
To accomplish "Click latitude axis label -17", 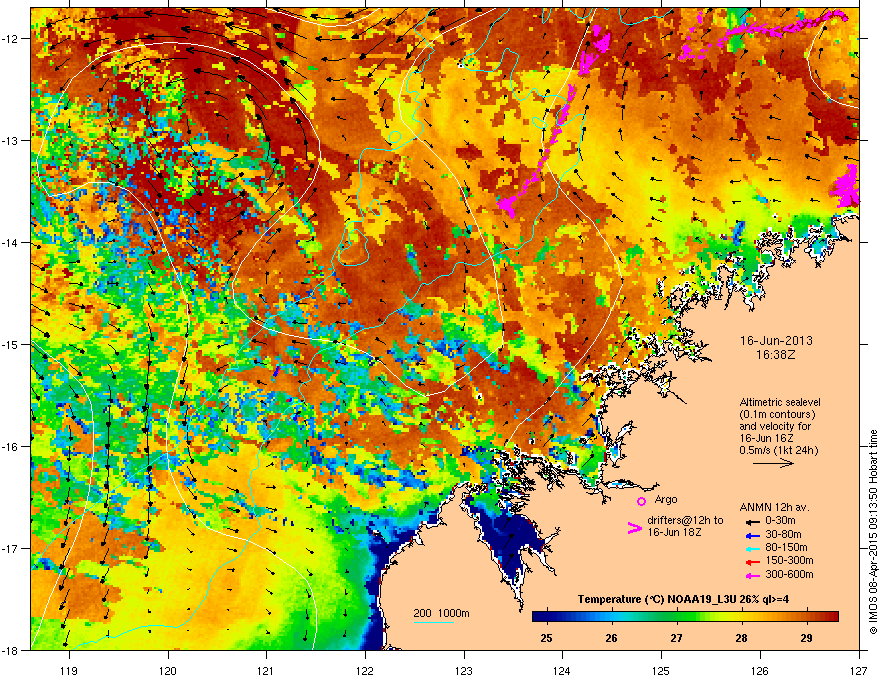I will pyautogui.click(x=10, y=548).
